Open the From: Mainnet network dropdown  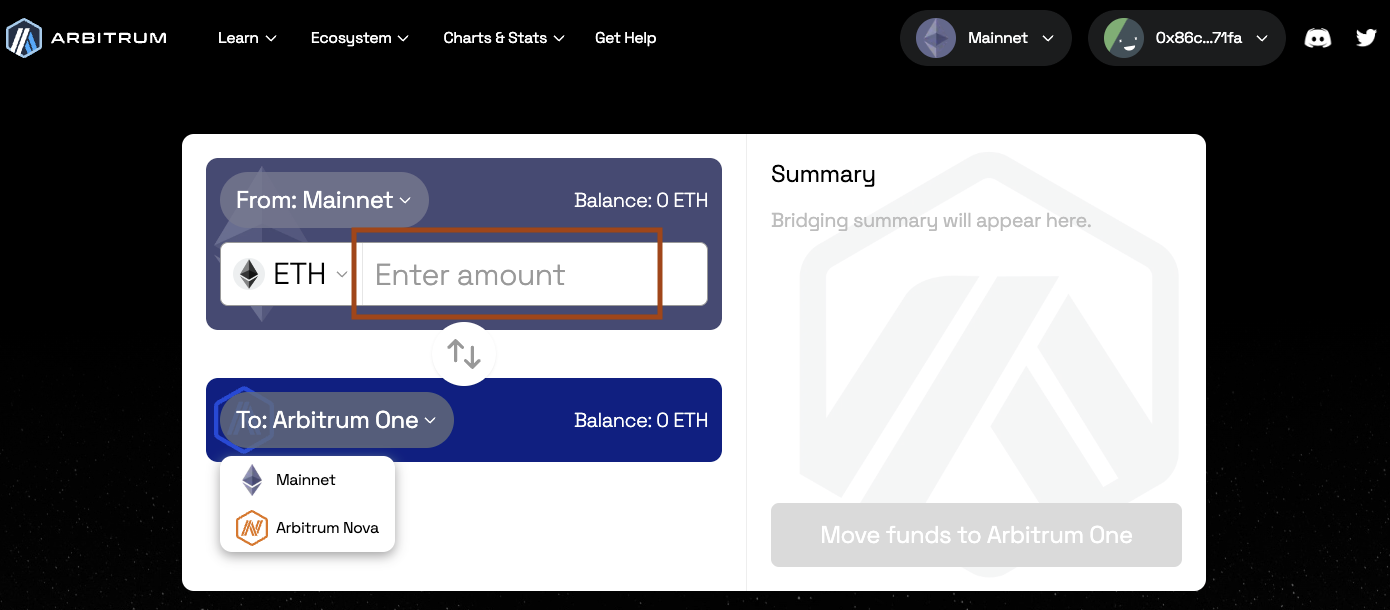324,199
